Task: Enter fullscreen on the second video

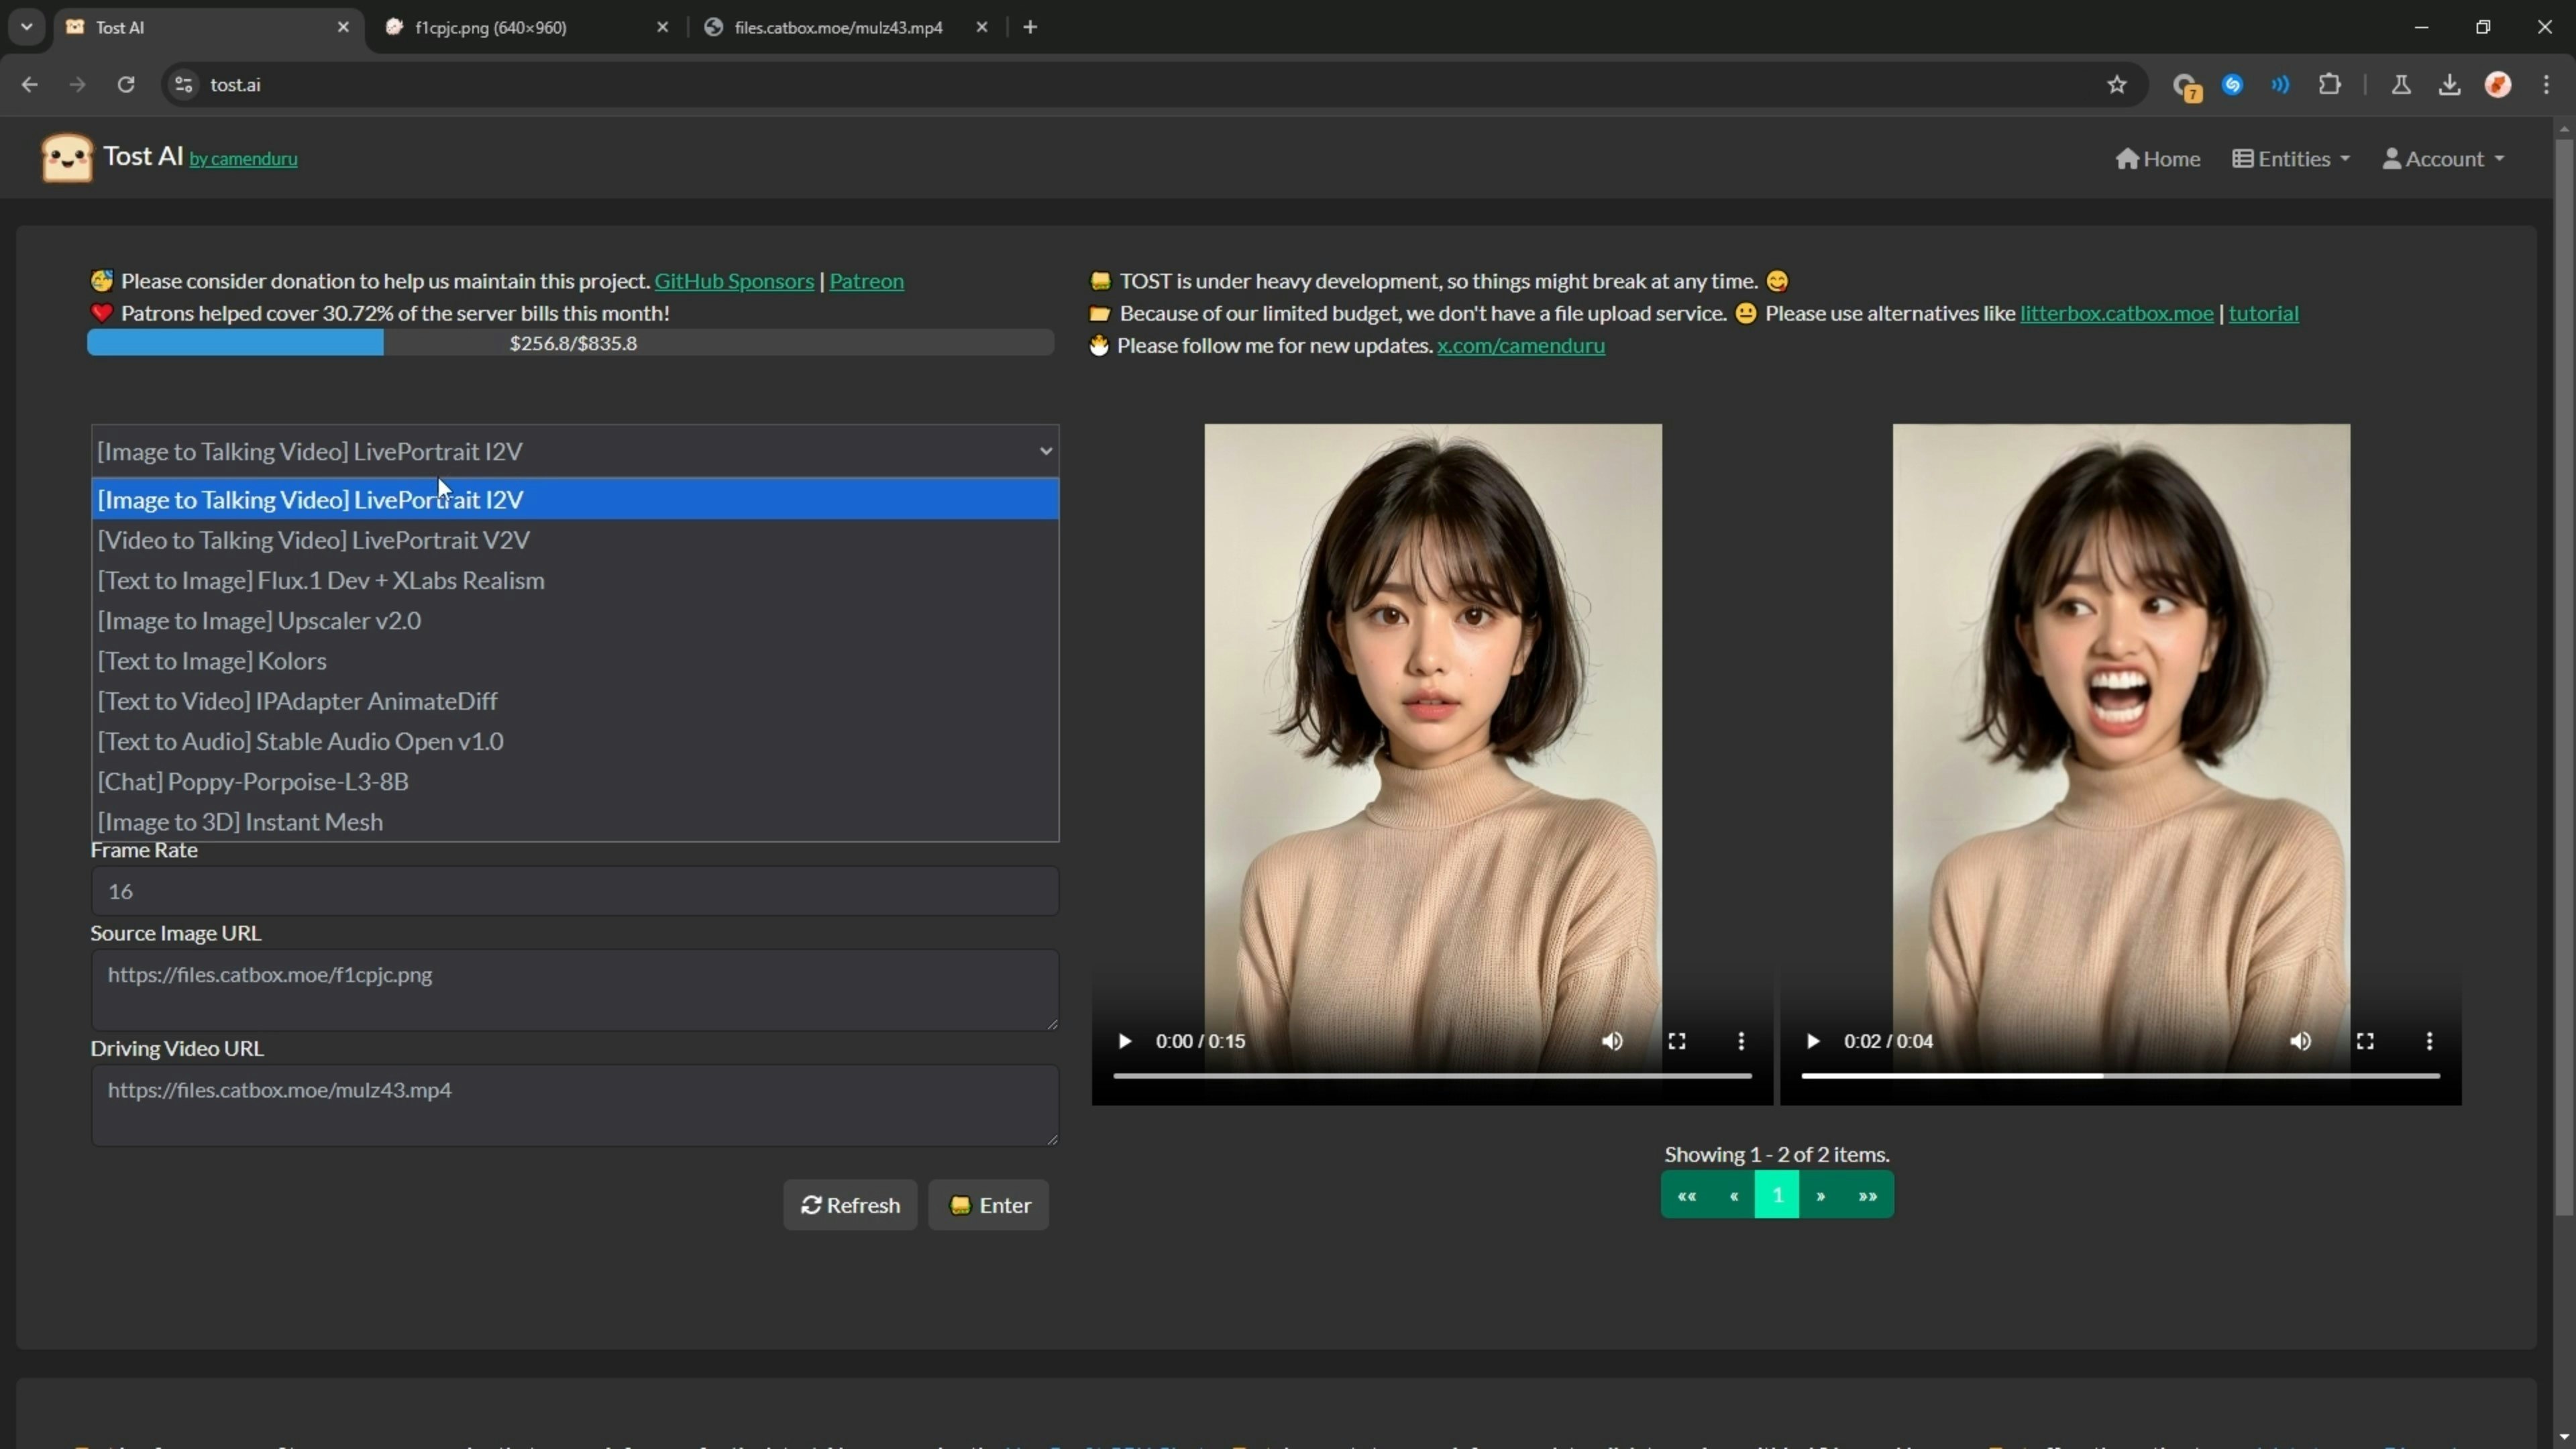Action: [x=2365, y=1041]
